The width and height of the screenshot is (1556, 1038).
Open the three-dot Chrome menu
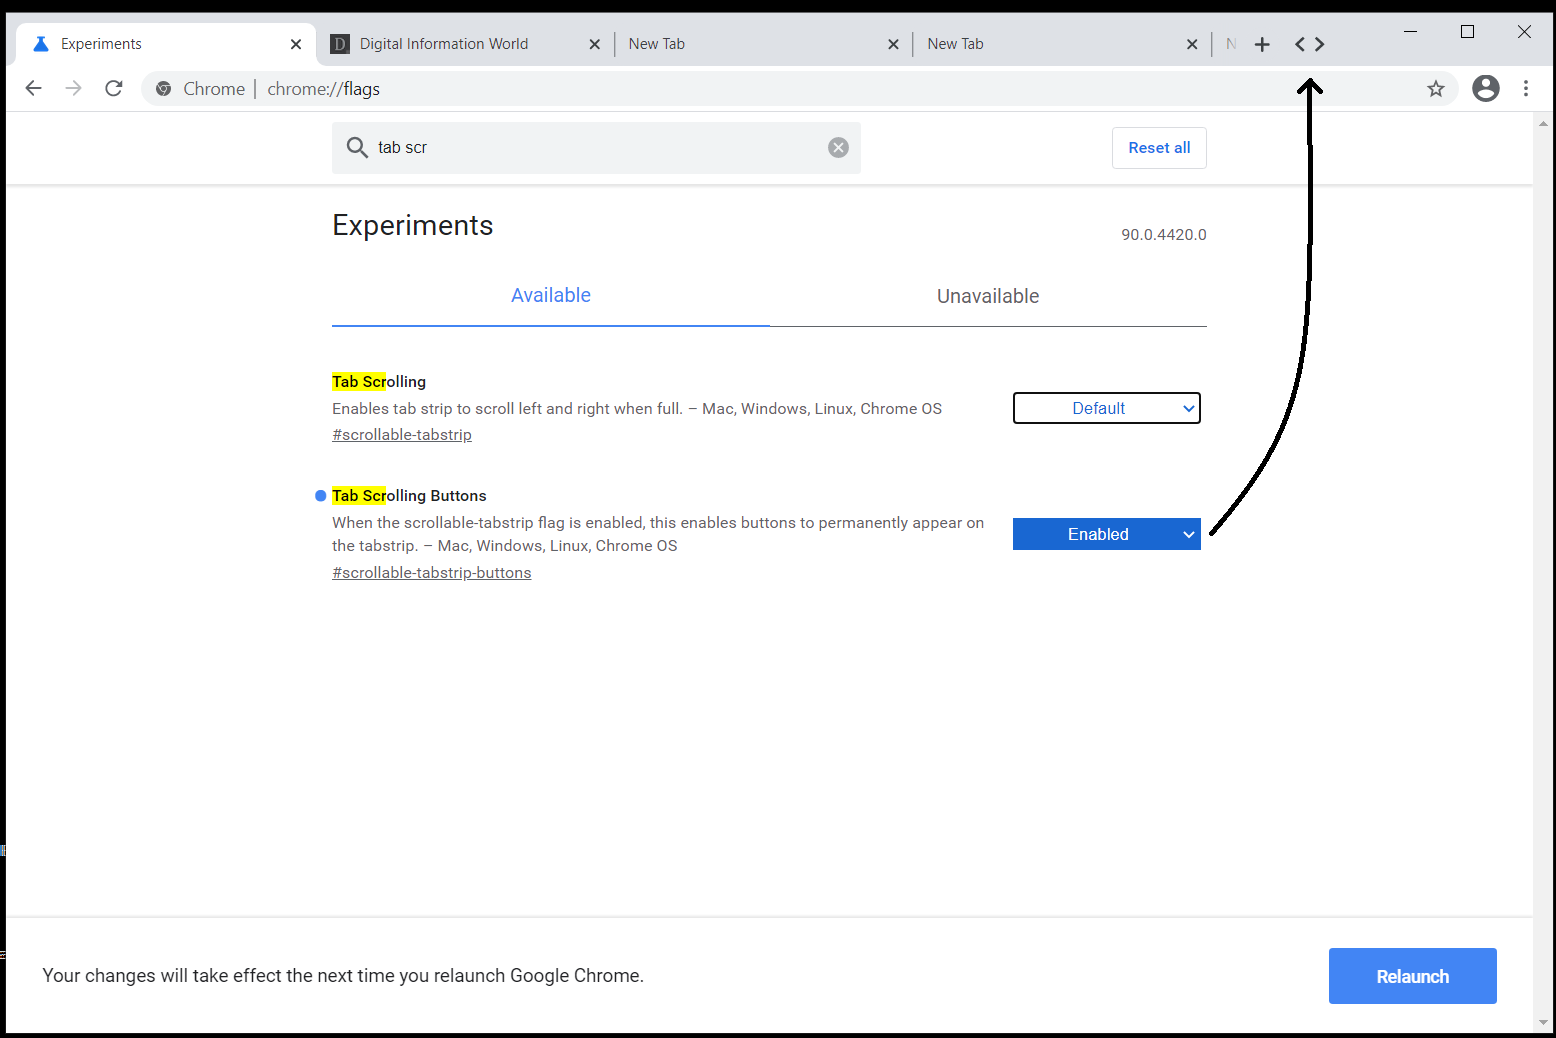point(1526,88)
